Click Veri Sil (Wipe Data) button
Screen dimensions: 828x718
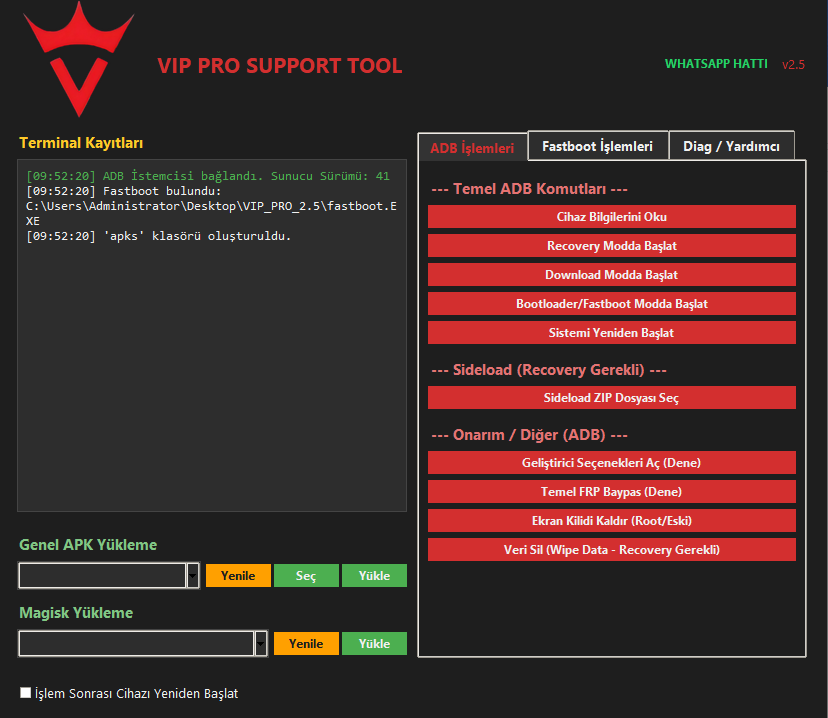[x=611, y=550]
